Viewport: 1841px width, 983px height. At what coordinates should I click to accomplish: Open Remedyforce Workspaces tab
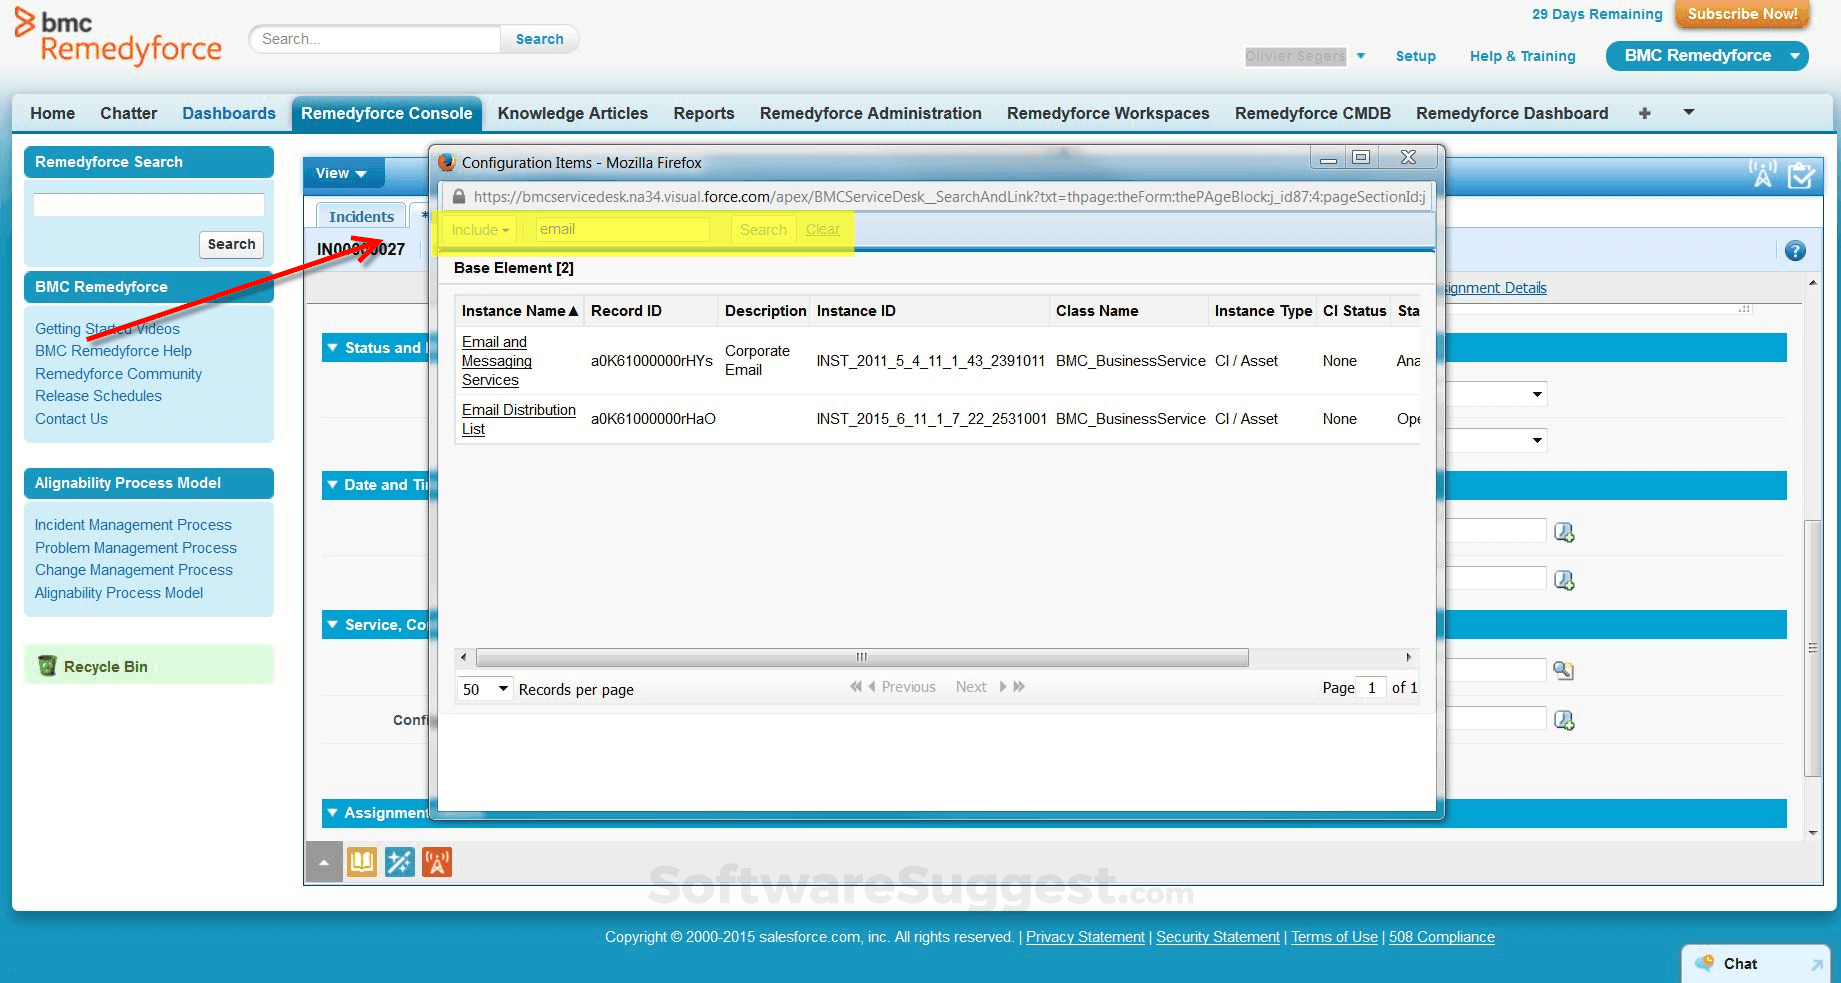pyautogui.click(x=1108, y=113)
